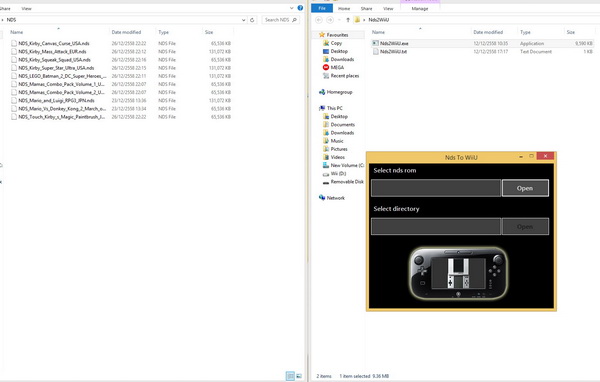Sort by Date modified in Nds2WiiU explorer
This screenshot has height=382, width=600.
click(488, 32)
